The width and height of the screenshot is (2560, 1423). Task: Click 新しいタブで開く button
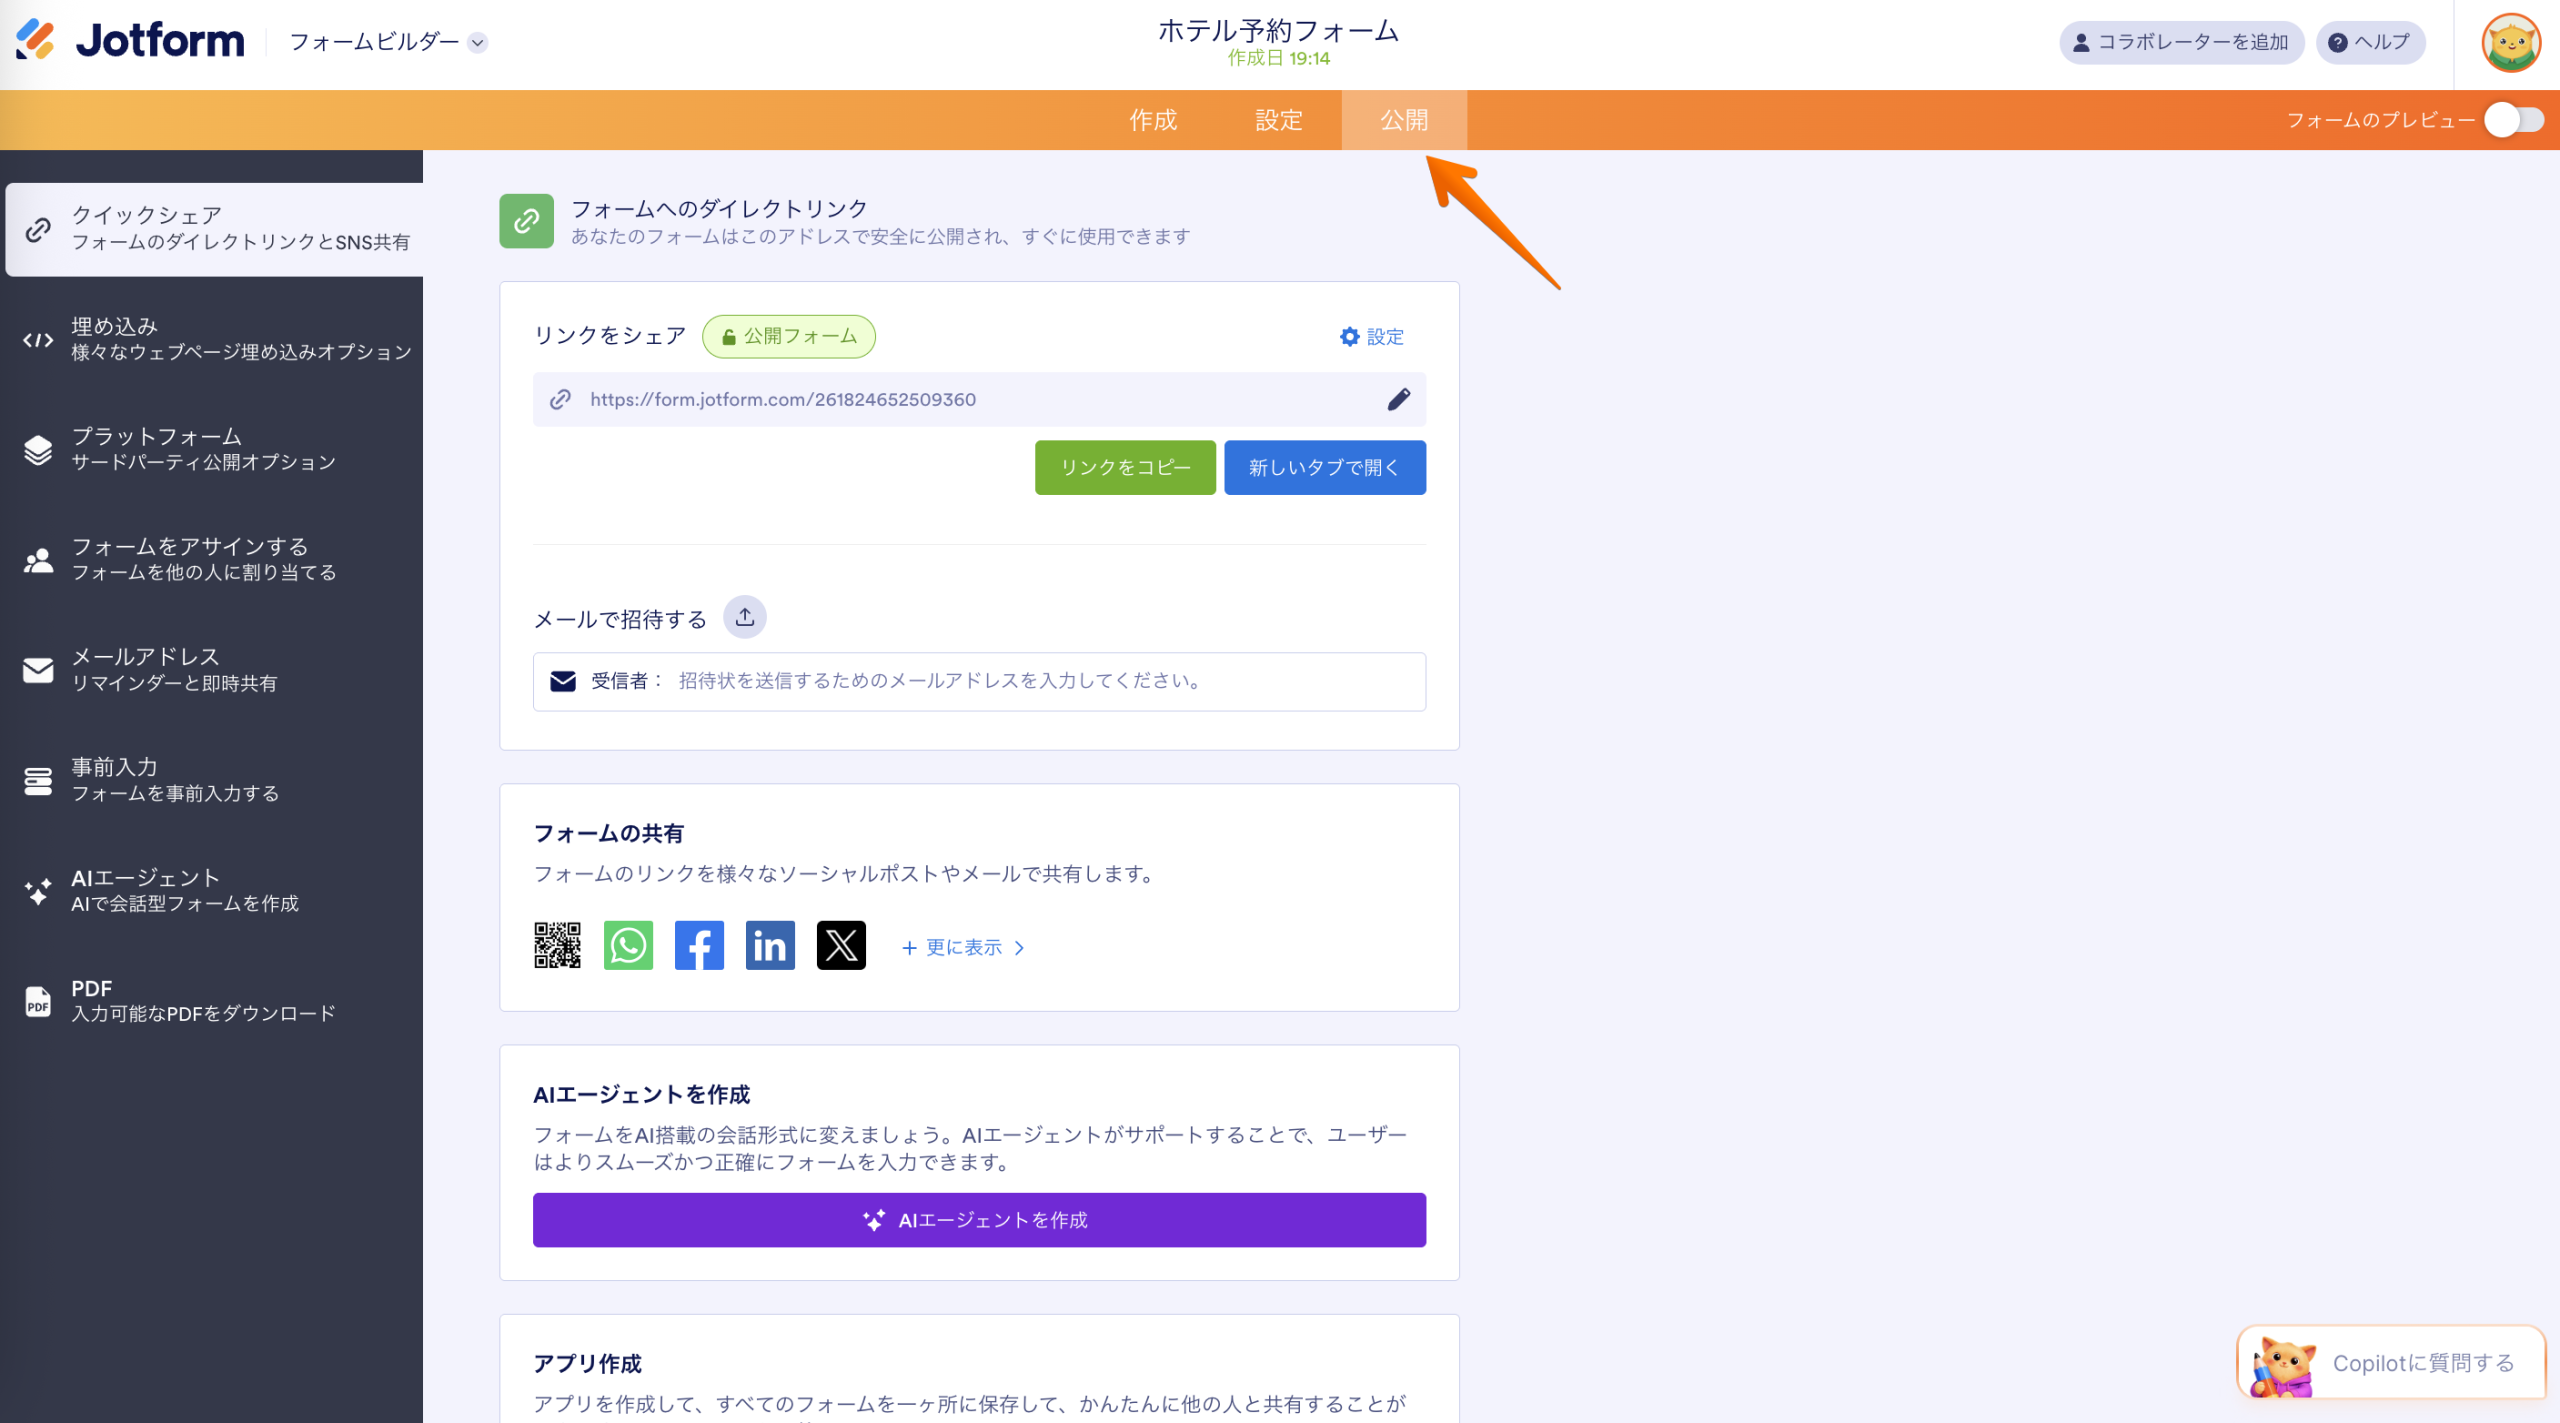[1325, 468]
